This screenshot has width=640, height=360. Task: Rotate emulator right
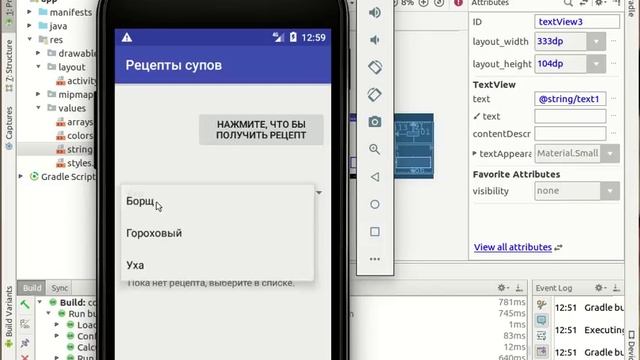[x=375, y=95]
